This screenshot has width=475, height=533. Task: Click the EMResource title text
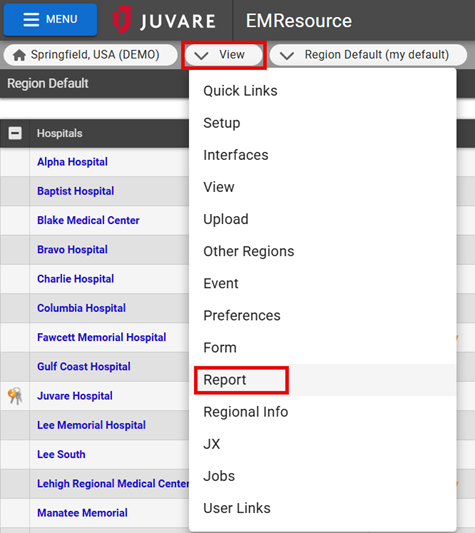click(x=299, y=21)
